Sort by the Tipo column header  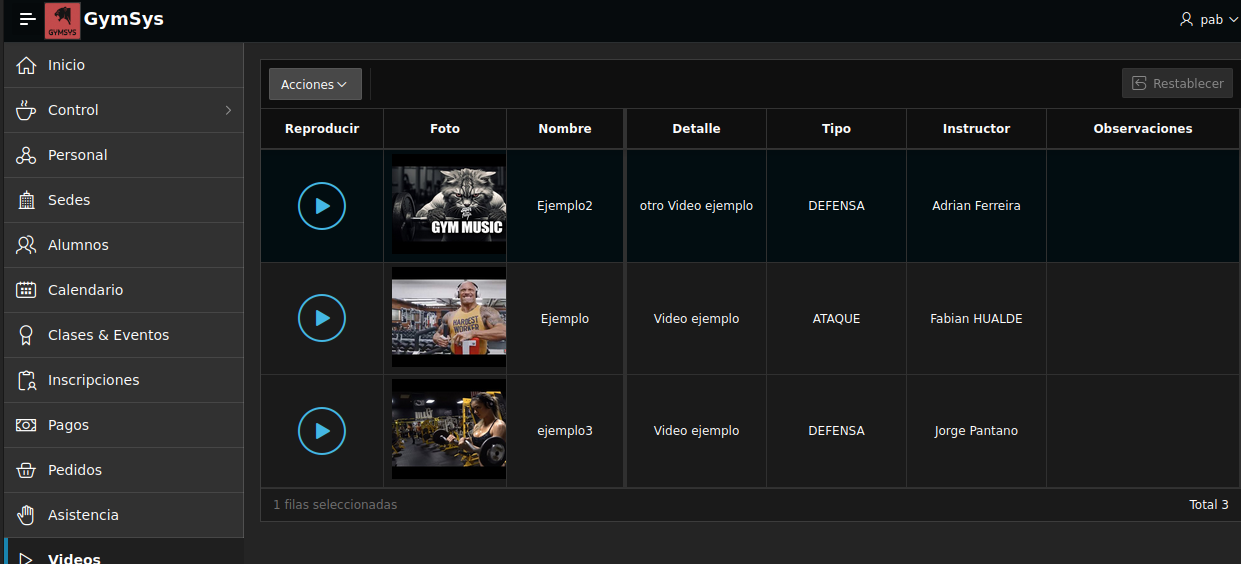click(836, 128)
